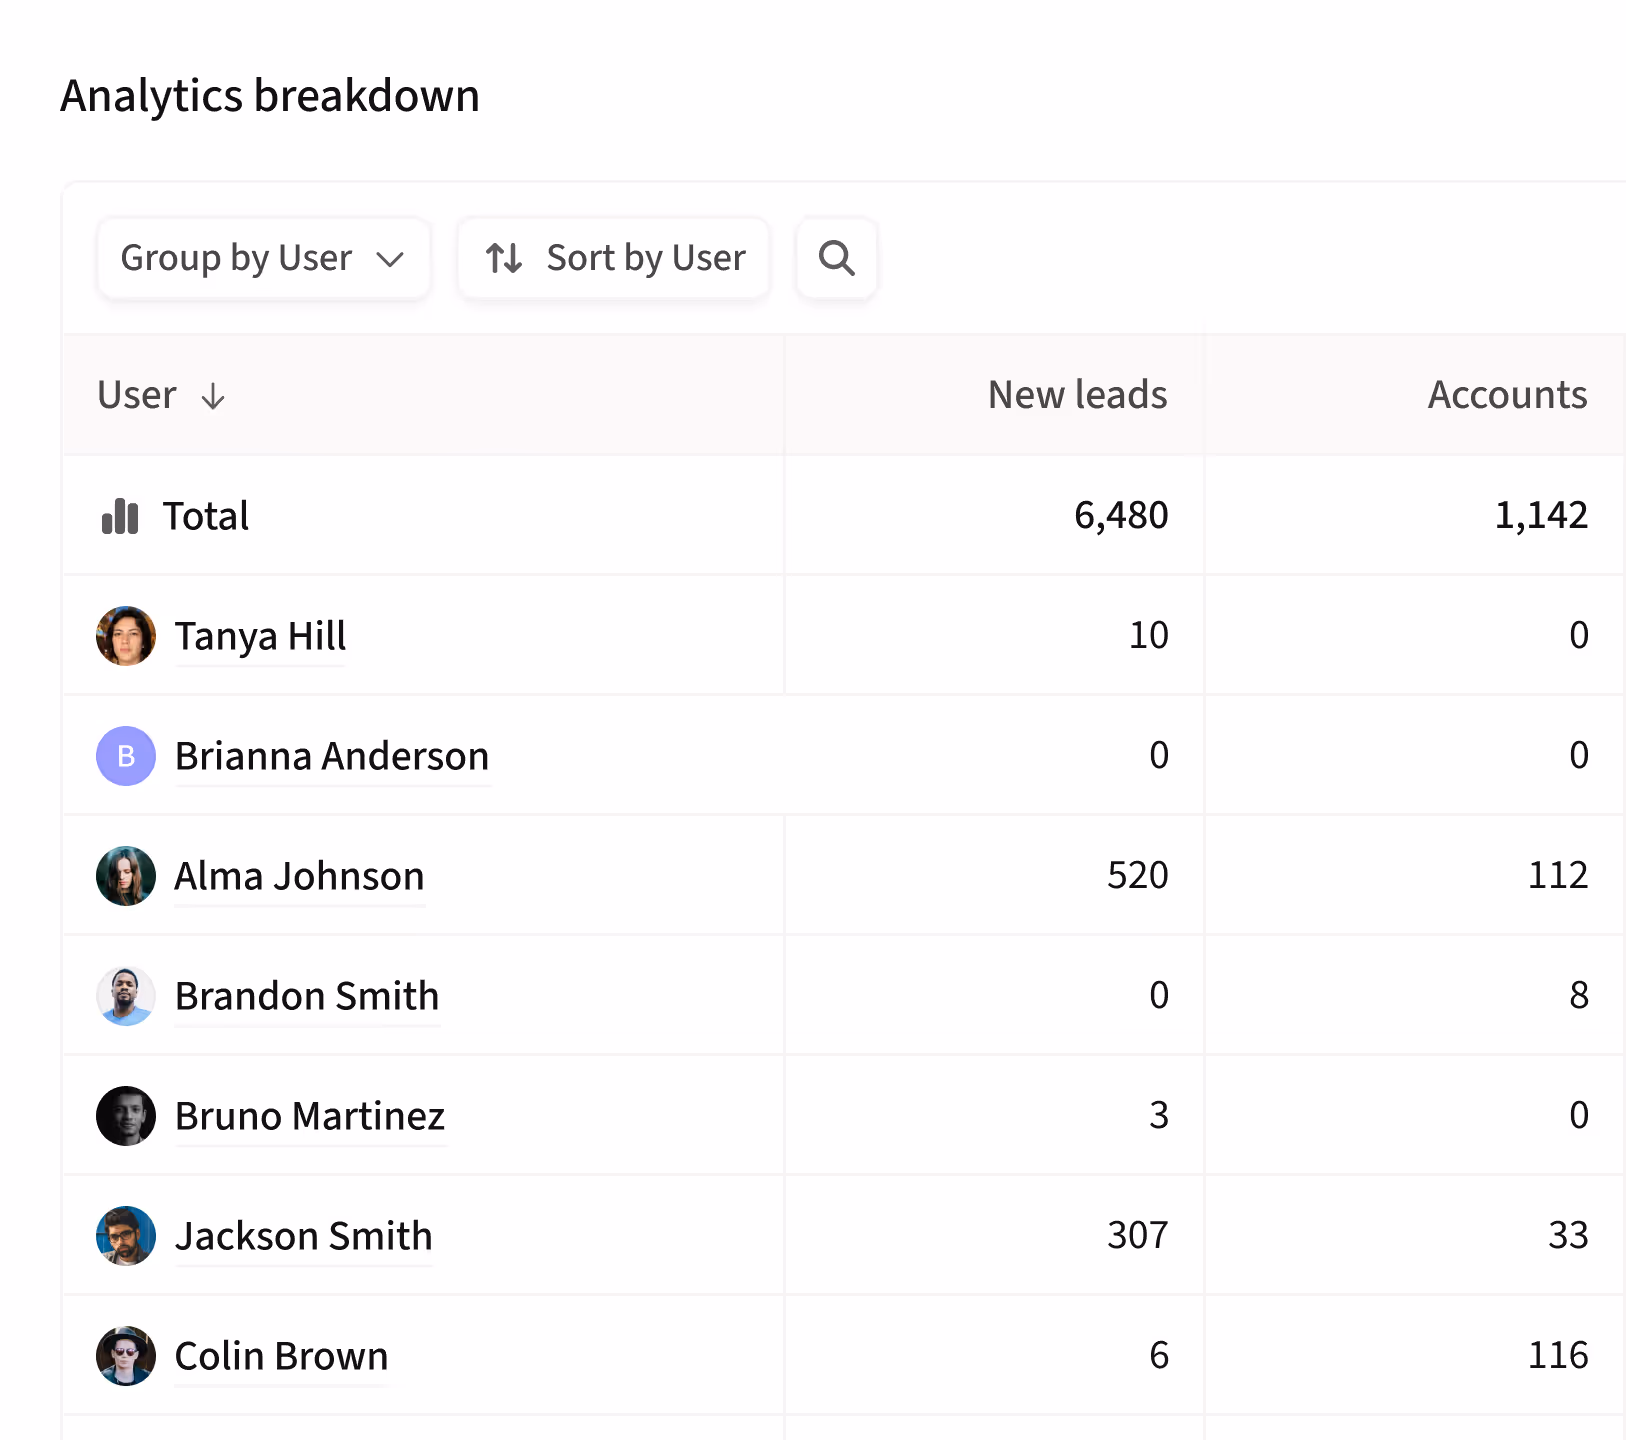
Task: Click Colin Brown's new leads value 6
Action: (1159, 1355)
